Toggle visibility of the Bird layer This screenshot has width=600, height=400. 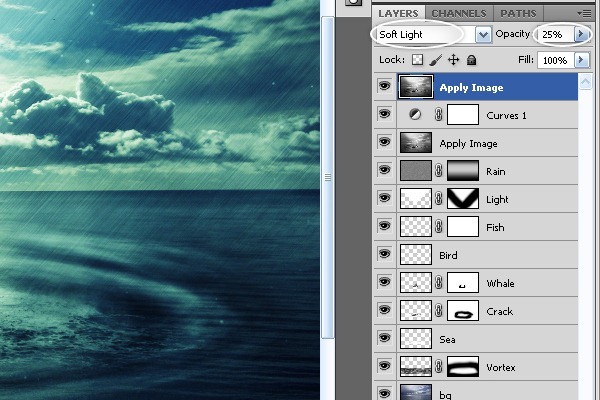[384, 256]
